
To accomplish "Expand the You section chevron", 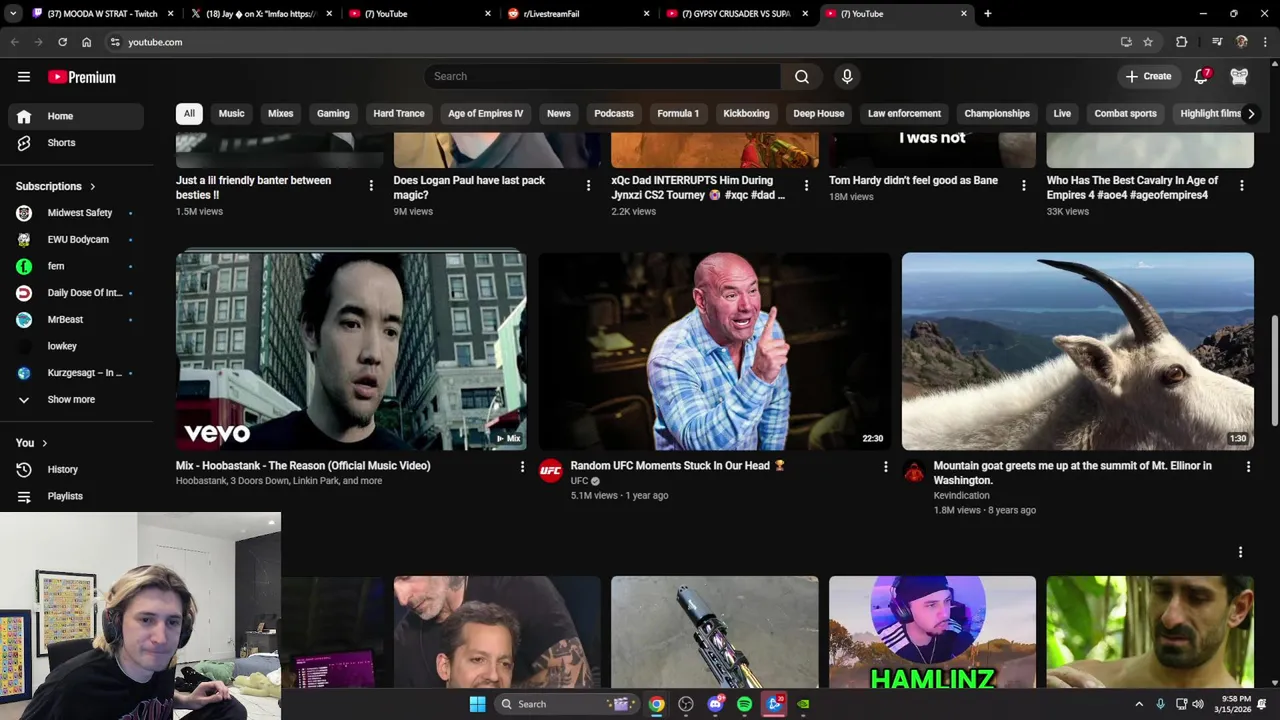I will (44, 443).
